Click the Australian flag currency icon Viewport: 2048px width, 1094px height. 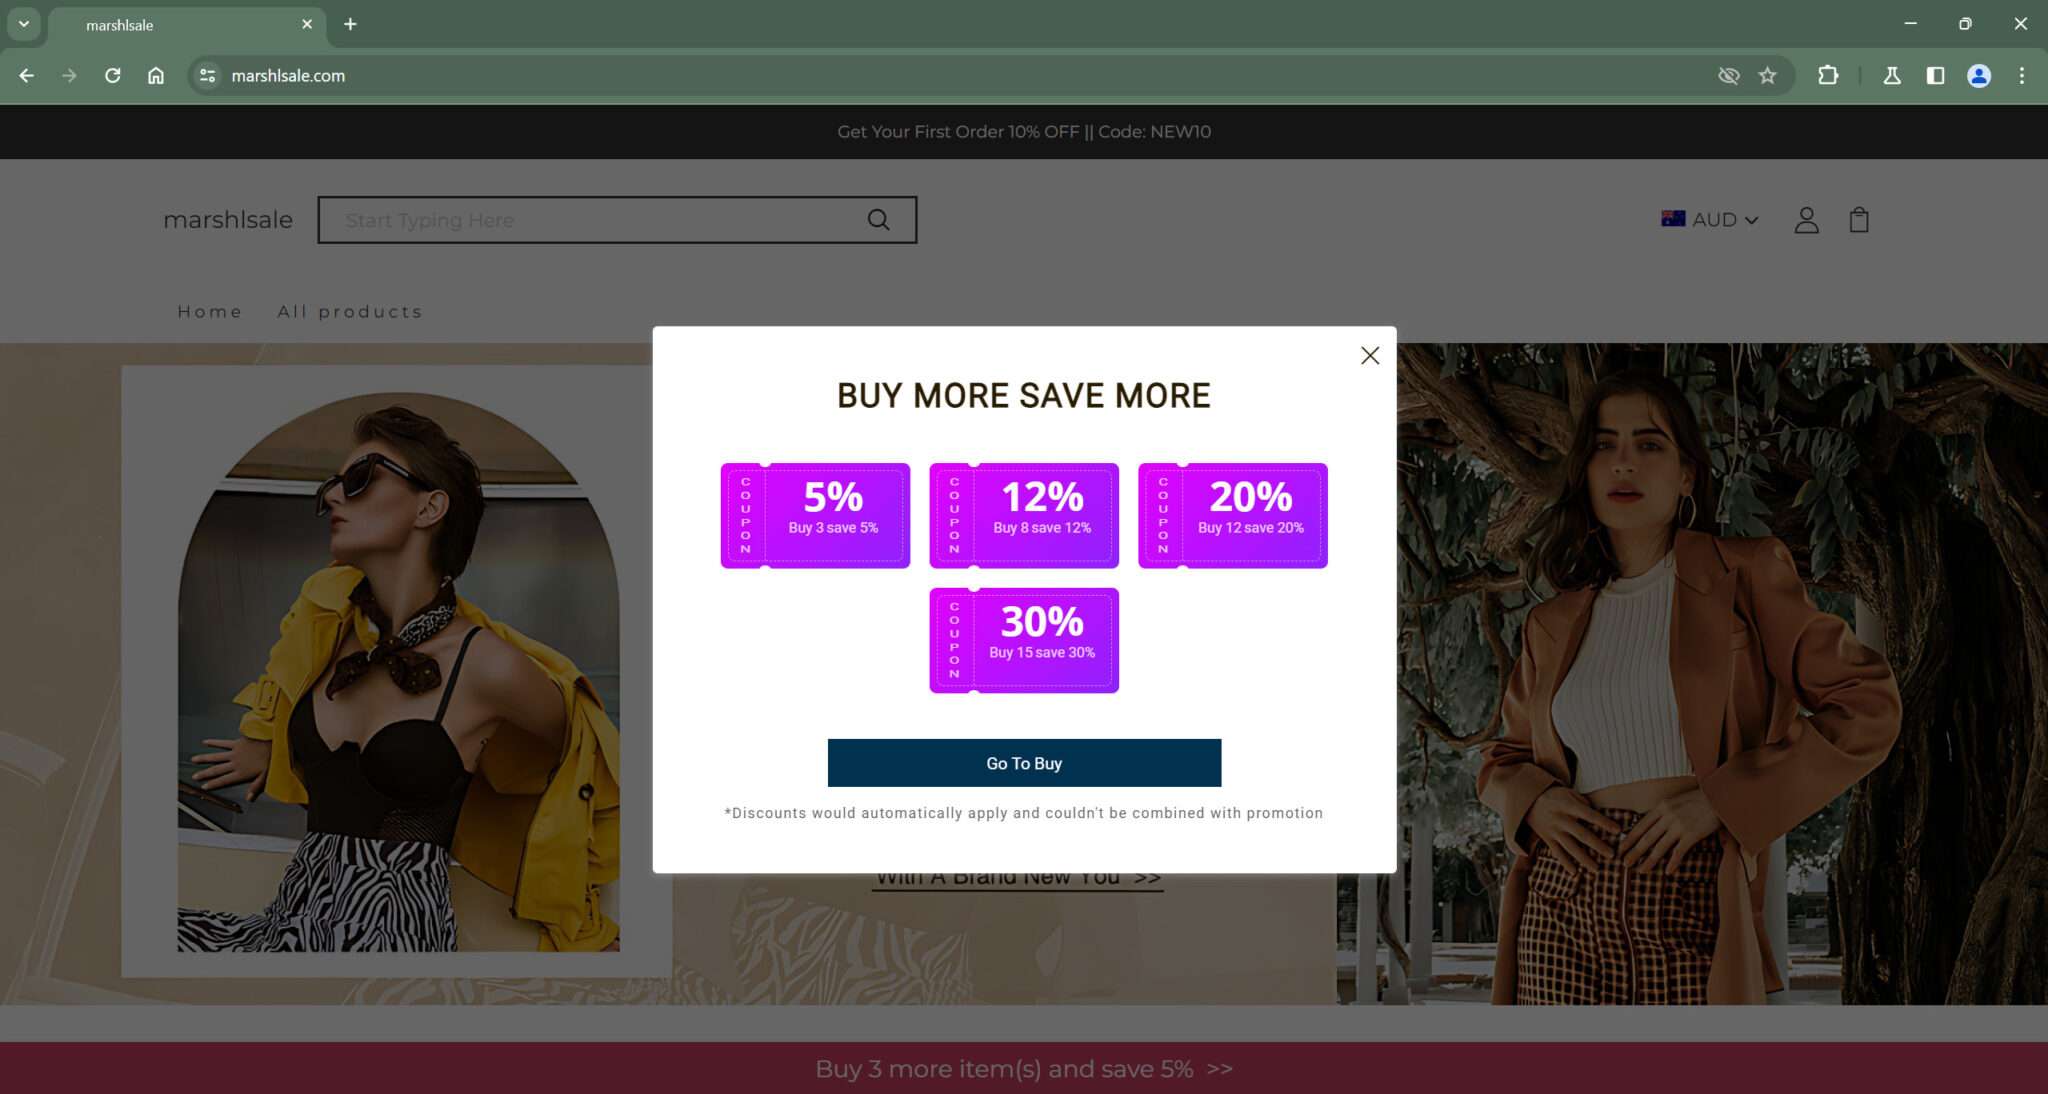click(x=1673, y=218)
